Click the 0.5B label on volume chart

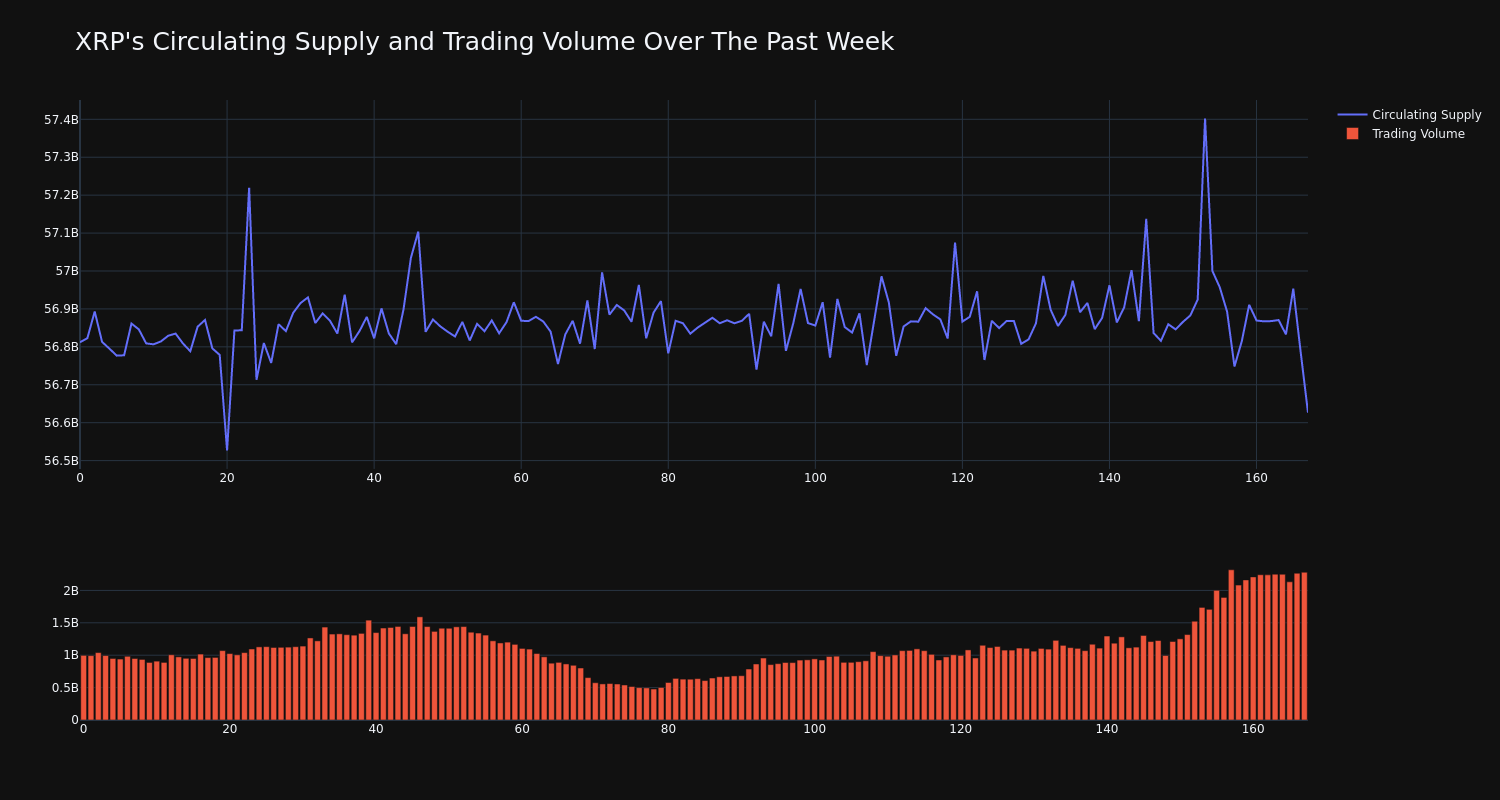coord(63,688)
